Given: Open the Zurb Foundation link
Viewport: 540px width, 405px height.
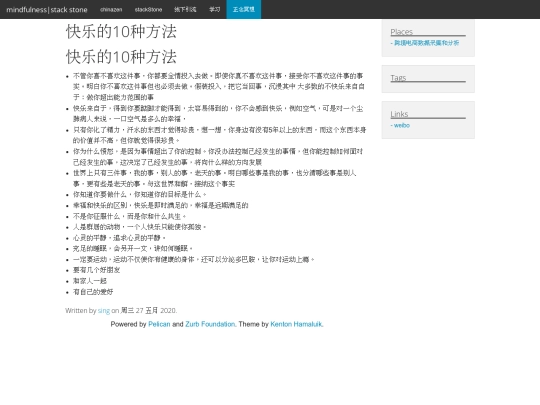Looking at the screenshot, I should pyautogui.click(x=210, y=324).
